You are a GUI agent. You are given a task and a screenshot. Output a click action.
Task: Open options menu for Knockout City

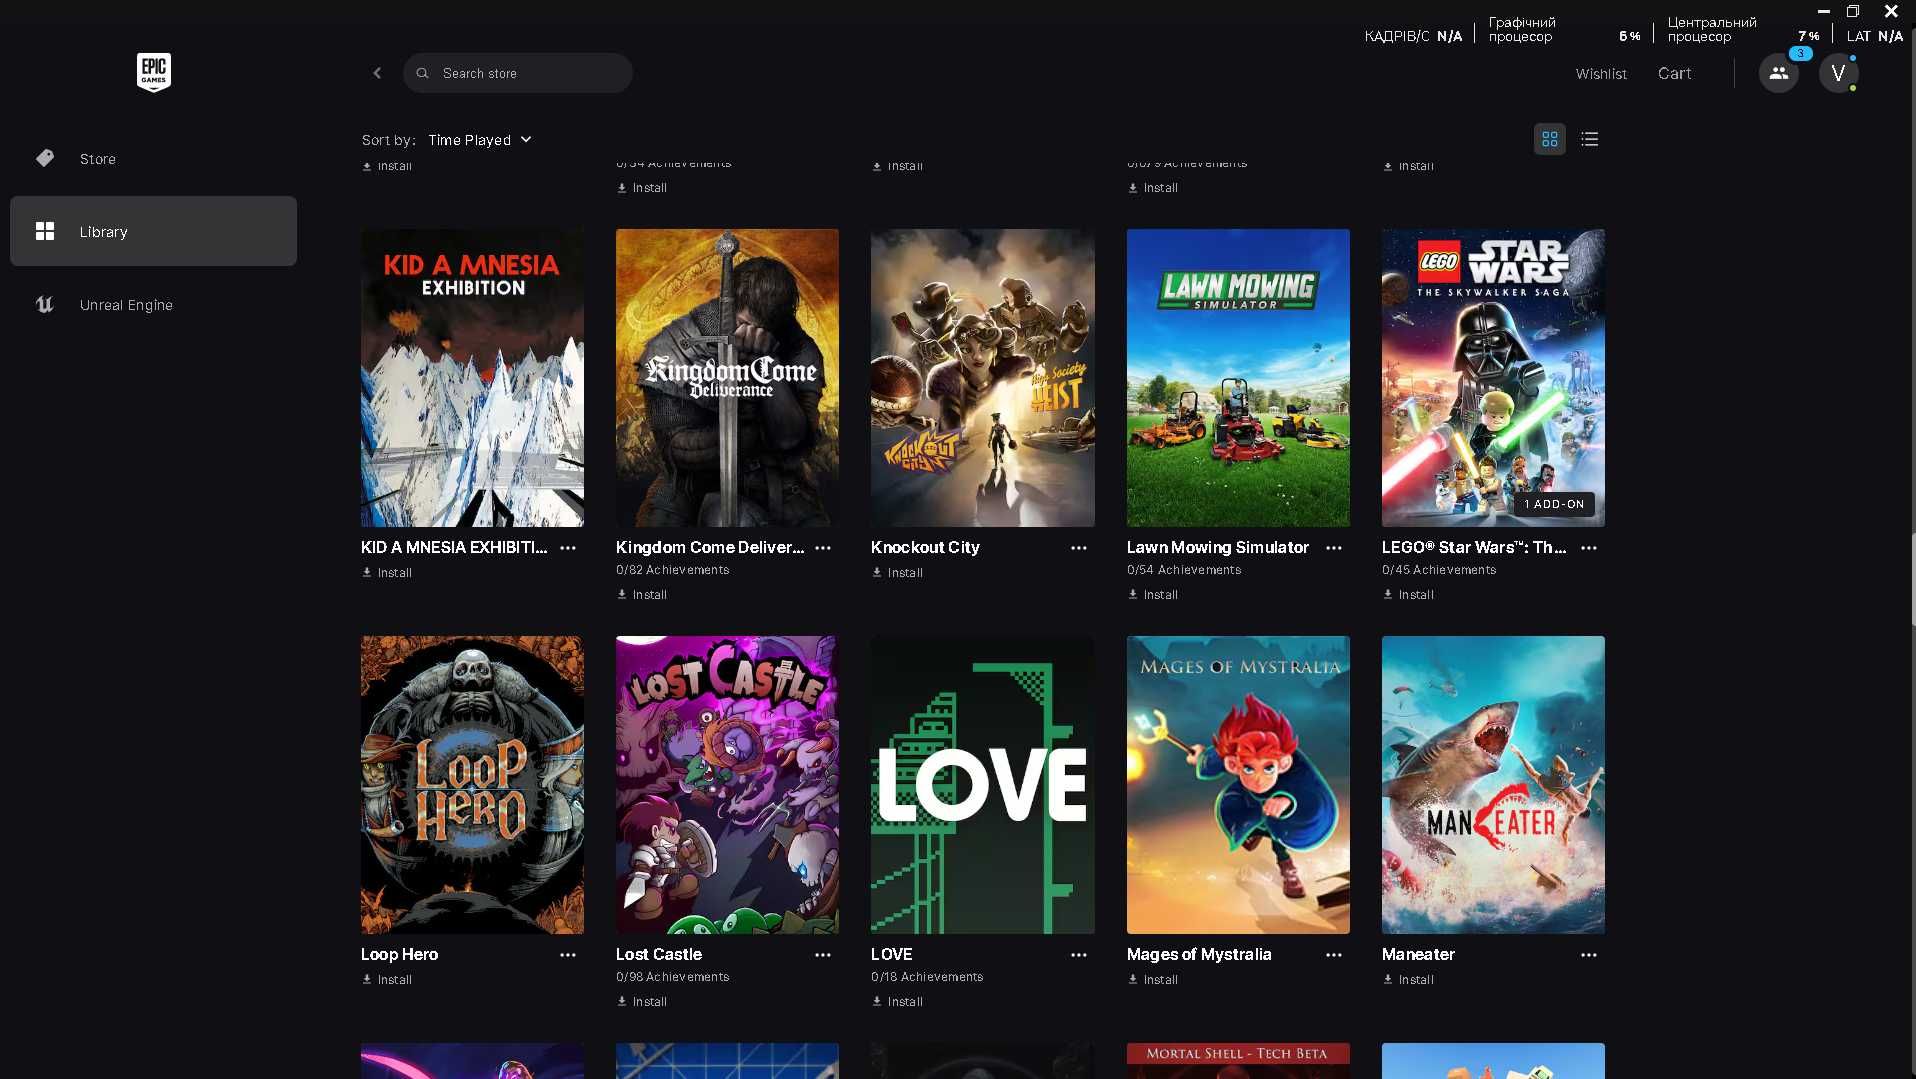tap(1079, 548)
